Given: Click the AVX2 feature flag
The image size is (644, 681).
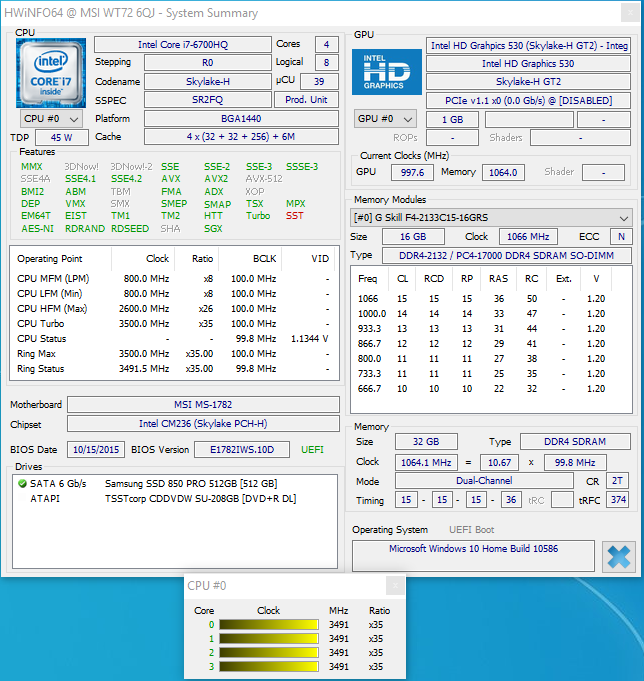Looking at the screenshot, I should tap(216, 179).
